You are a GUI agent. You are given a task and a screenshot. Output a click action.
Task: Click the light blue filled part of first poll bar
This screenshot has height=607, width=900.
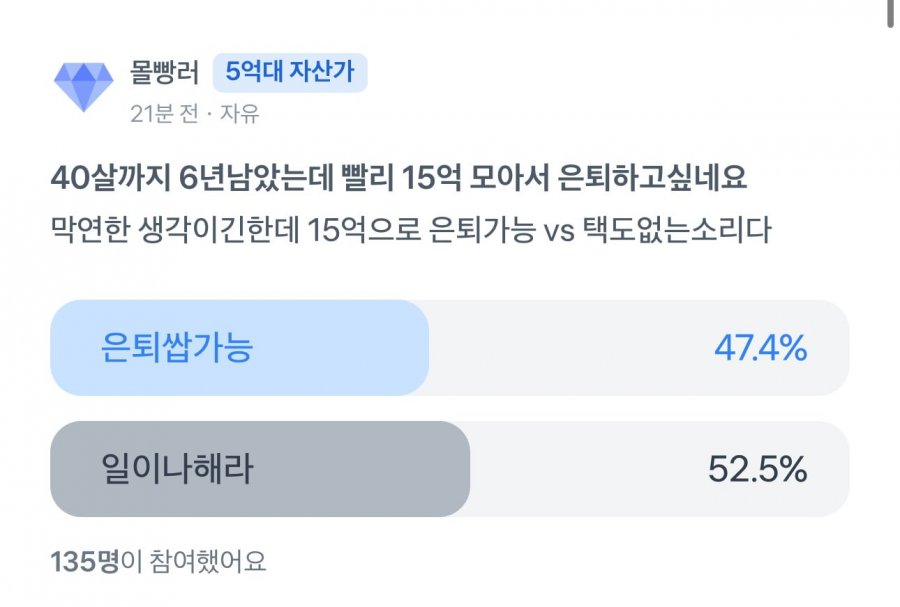point(239,348)
